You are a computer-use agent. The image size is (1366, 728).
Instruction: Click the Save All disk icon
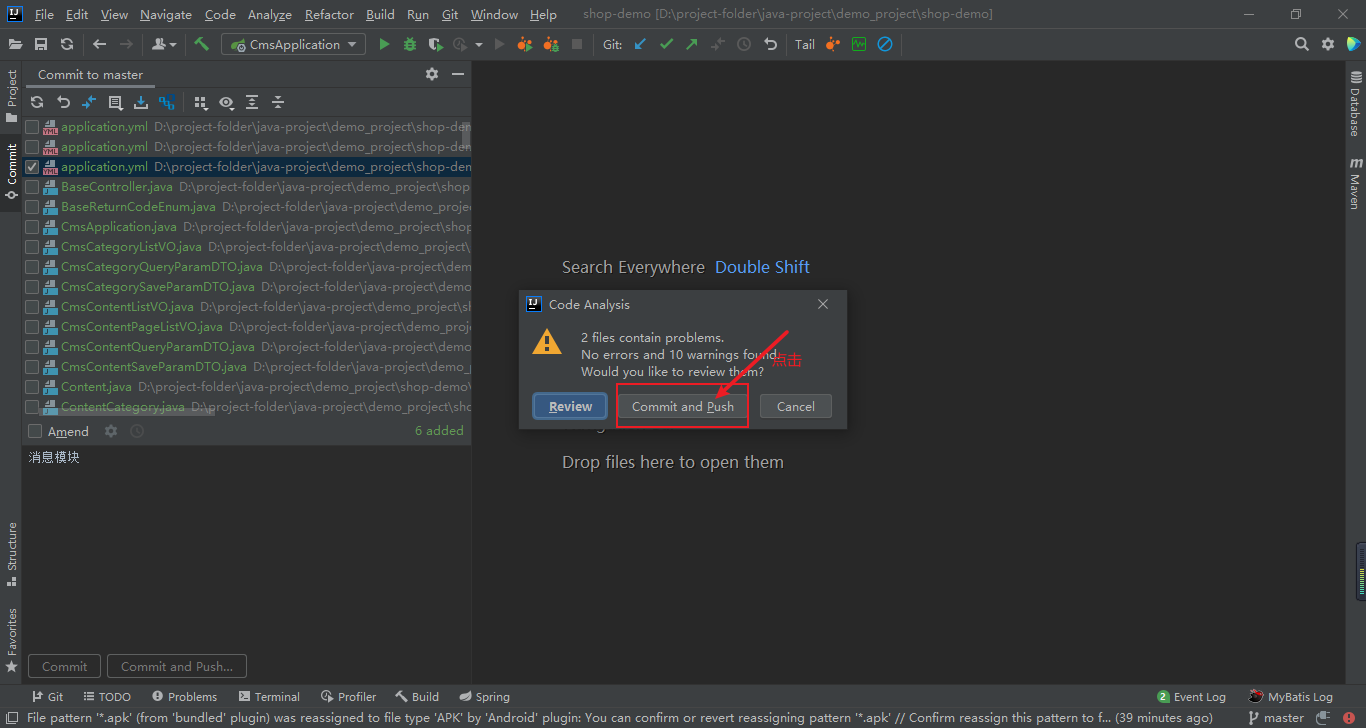[41, 44]
